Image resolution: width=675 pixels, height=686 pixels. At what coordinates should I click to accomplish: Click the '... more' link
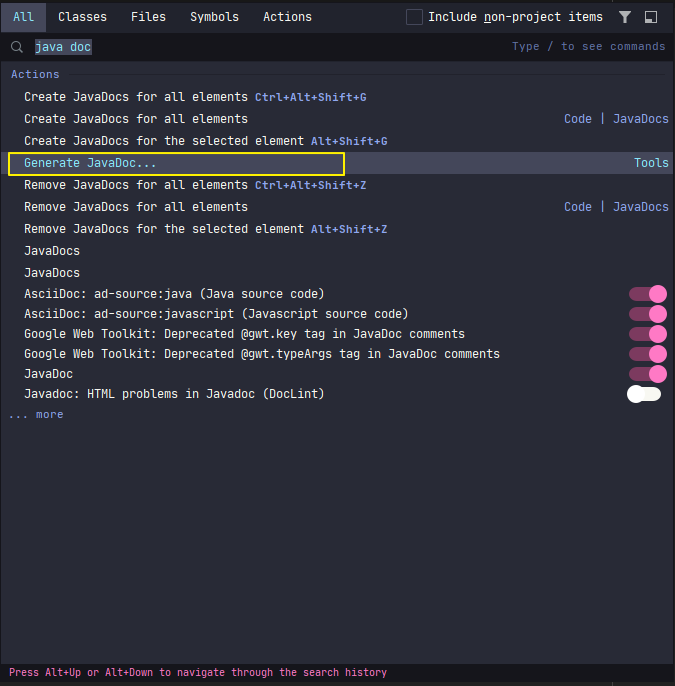click(36, 414)
